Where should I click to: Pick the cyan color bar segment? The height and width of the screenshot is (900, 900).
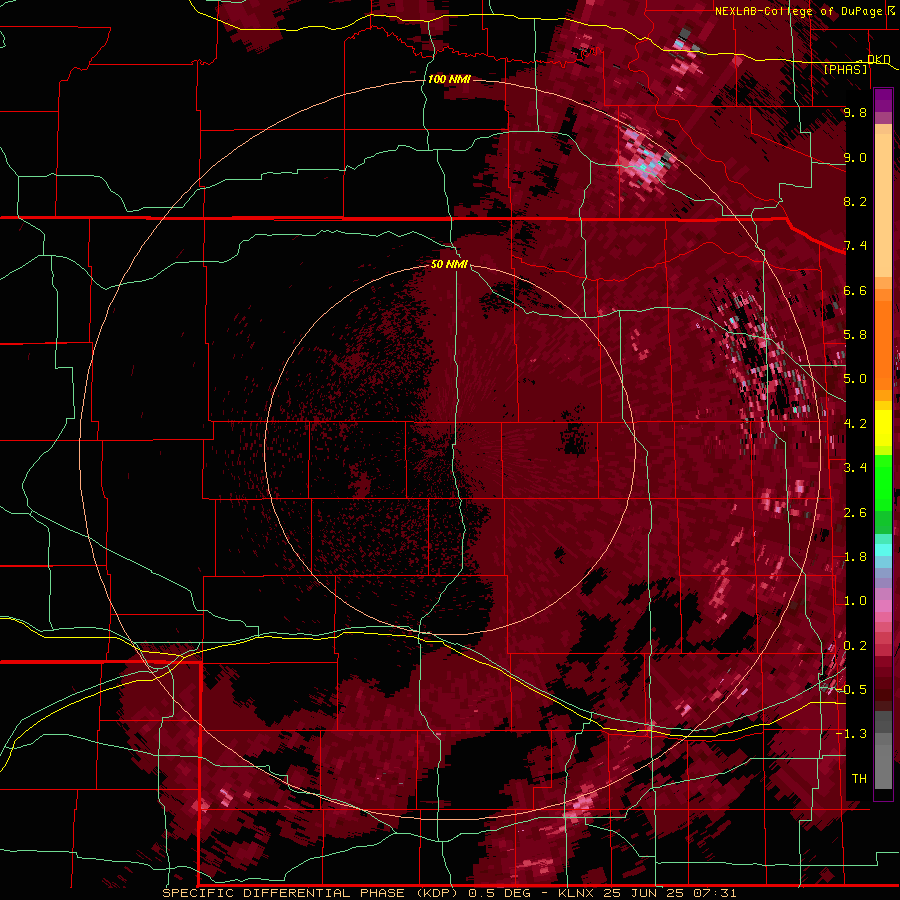click(x=883, y=550)
